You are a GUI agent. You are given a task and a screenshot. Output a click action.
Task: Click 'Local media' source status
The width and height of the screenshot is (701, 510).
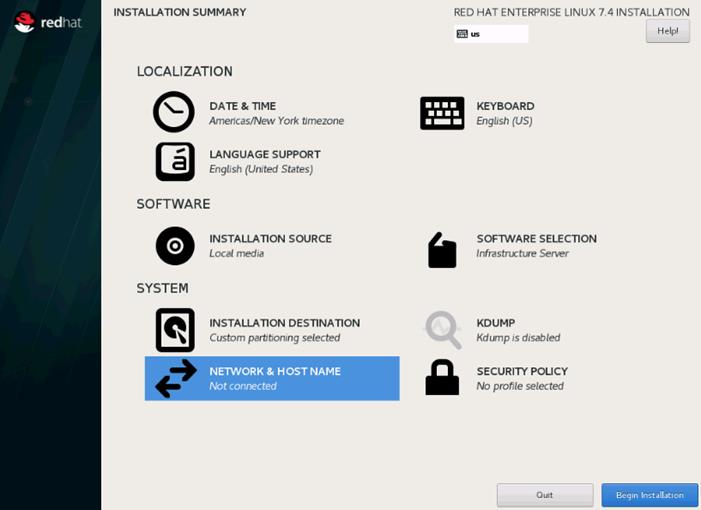point(236,253)
